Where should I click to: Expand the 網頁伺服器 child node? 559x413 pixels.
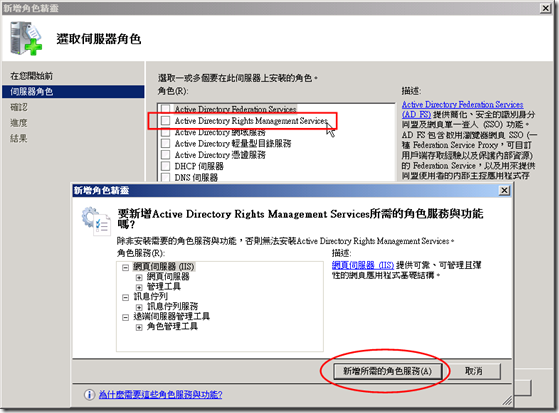pyautogui.click(x=139, y=277)
